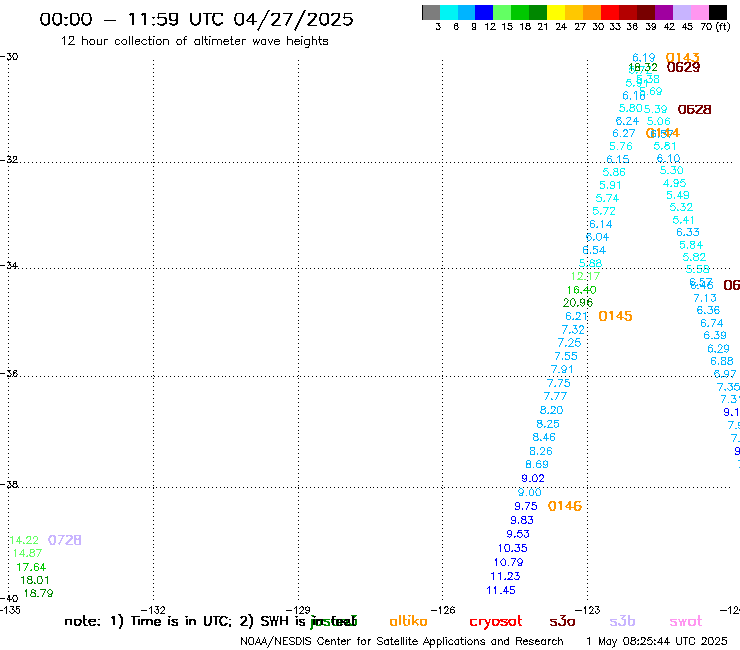Click the red swatch in the wave height legend
This screenshot has height=650, width=740.
pos(610,12)
